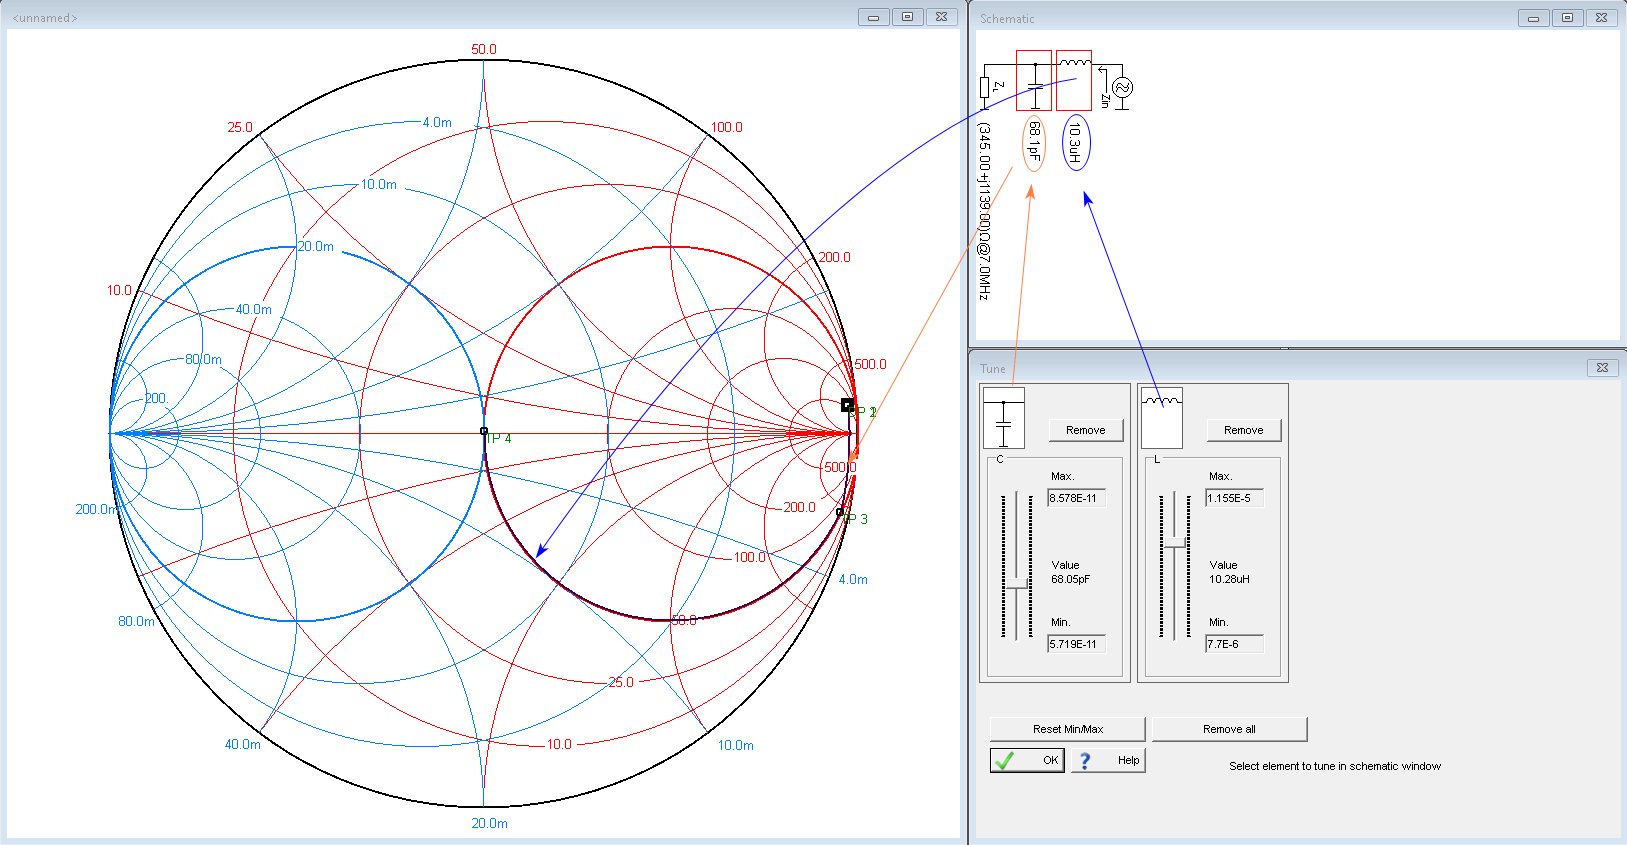Select the series inductor element in schematic
The image size is (1627, 845).
1074,81
